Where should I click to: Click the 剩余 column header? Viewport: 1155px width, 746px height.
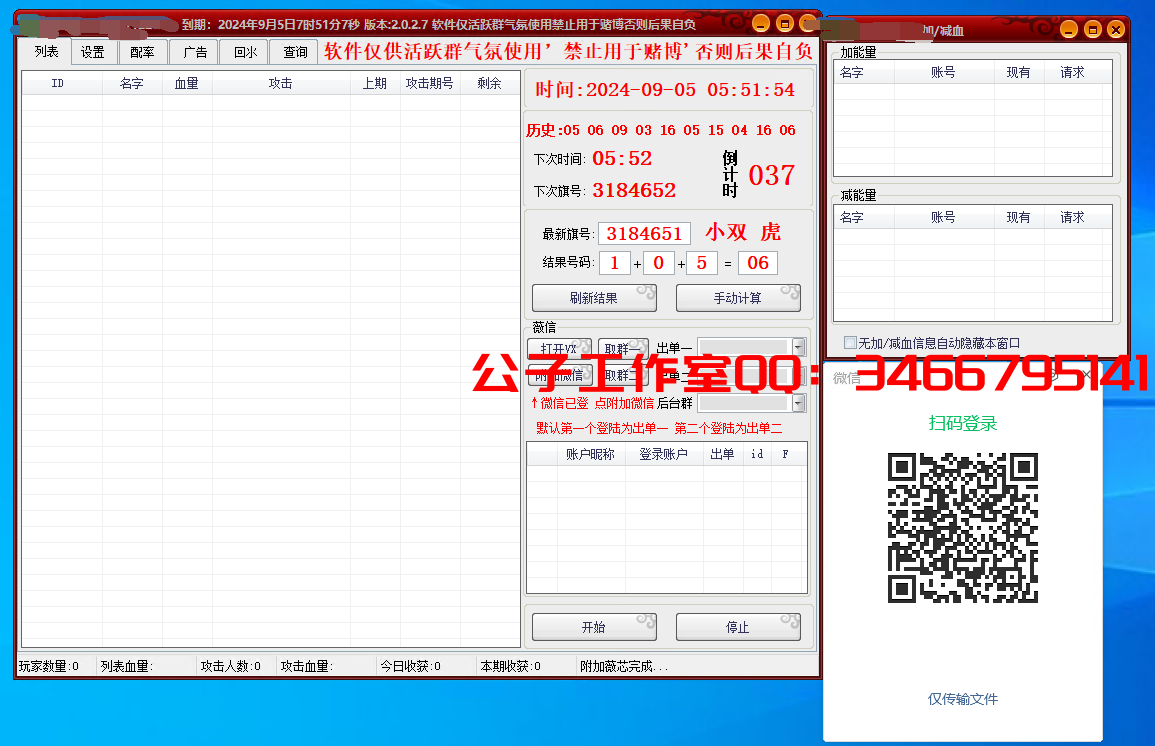(489, 83)
